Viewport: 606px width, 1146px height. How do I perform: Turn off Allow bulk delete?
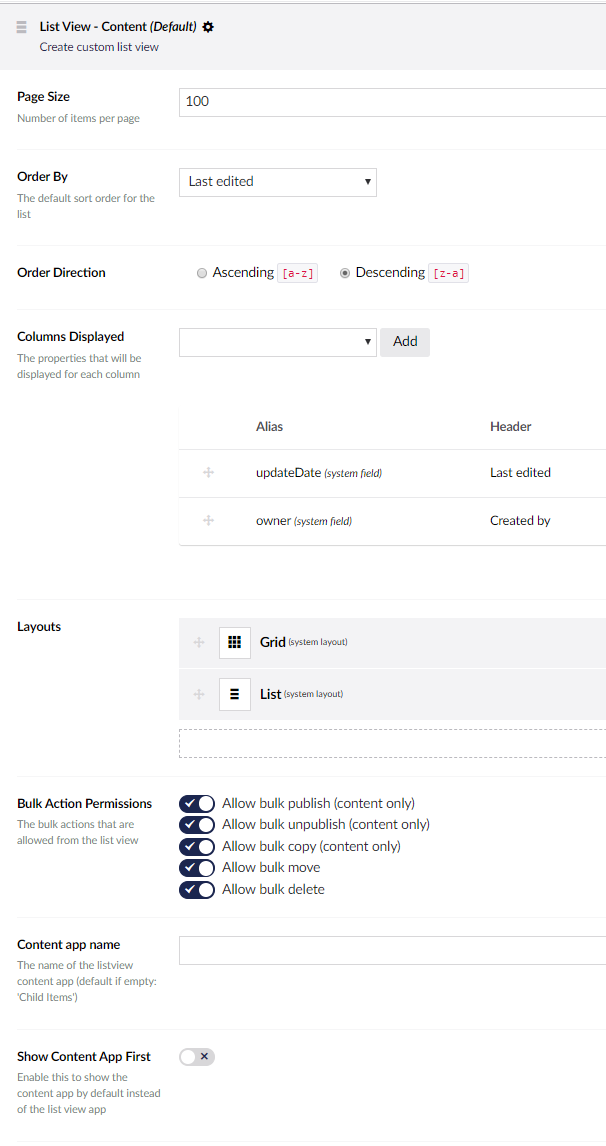coord(196,889)
